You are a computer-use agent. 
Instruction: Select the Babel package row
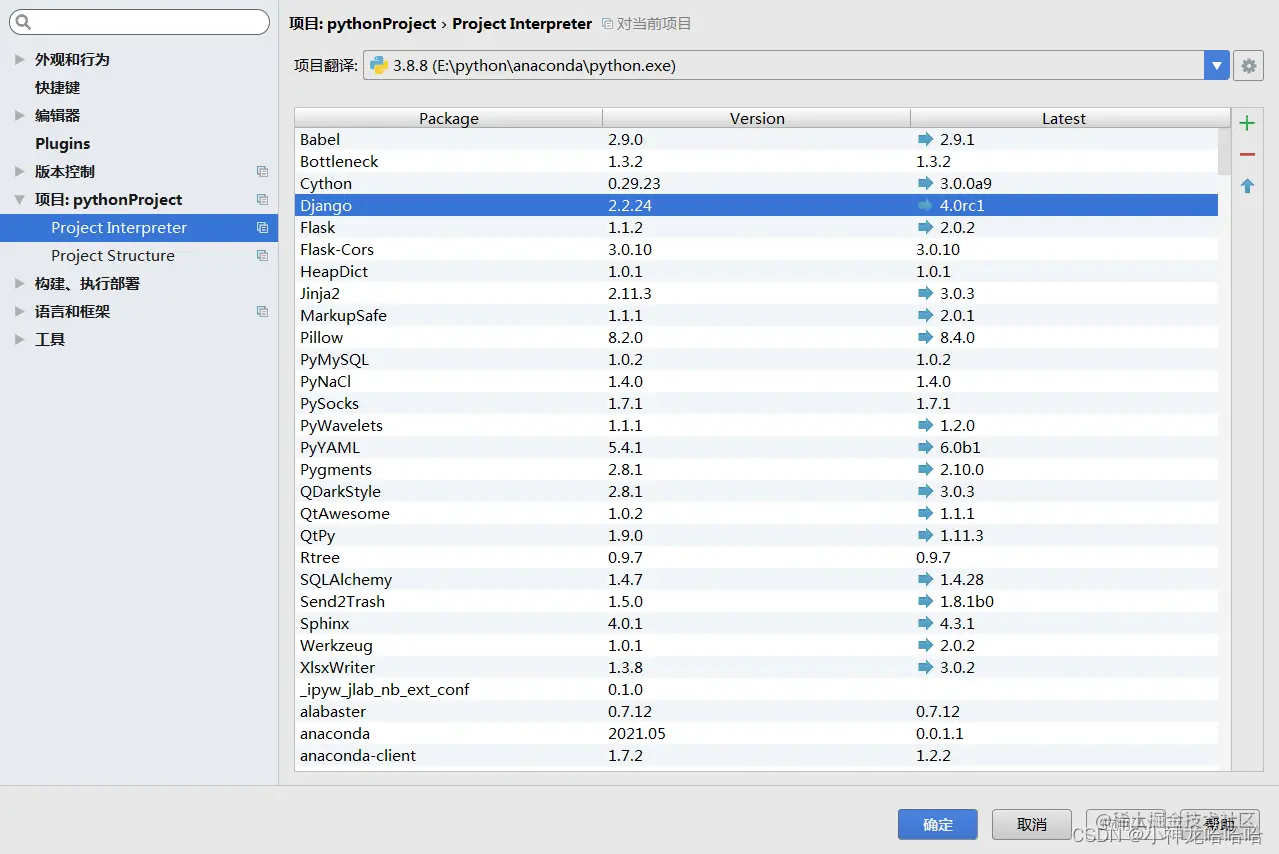[x=756, y=140]
